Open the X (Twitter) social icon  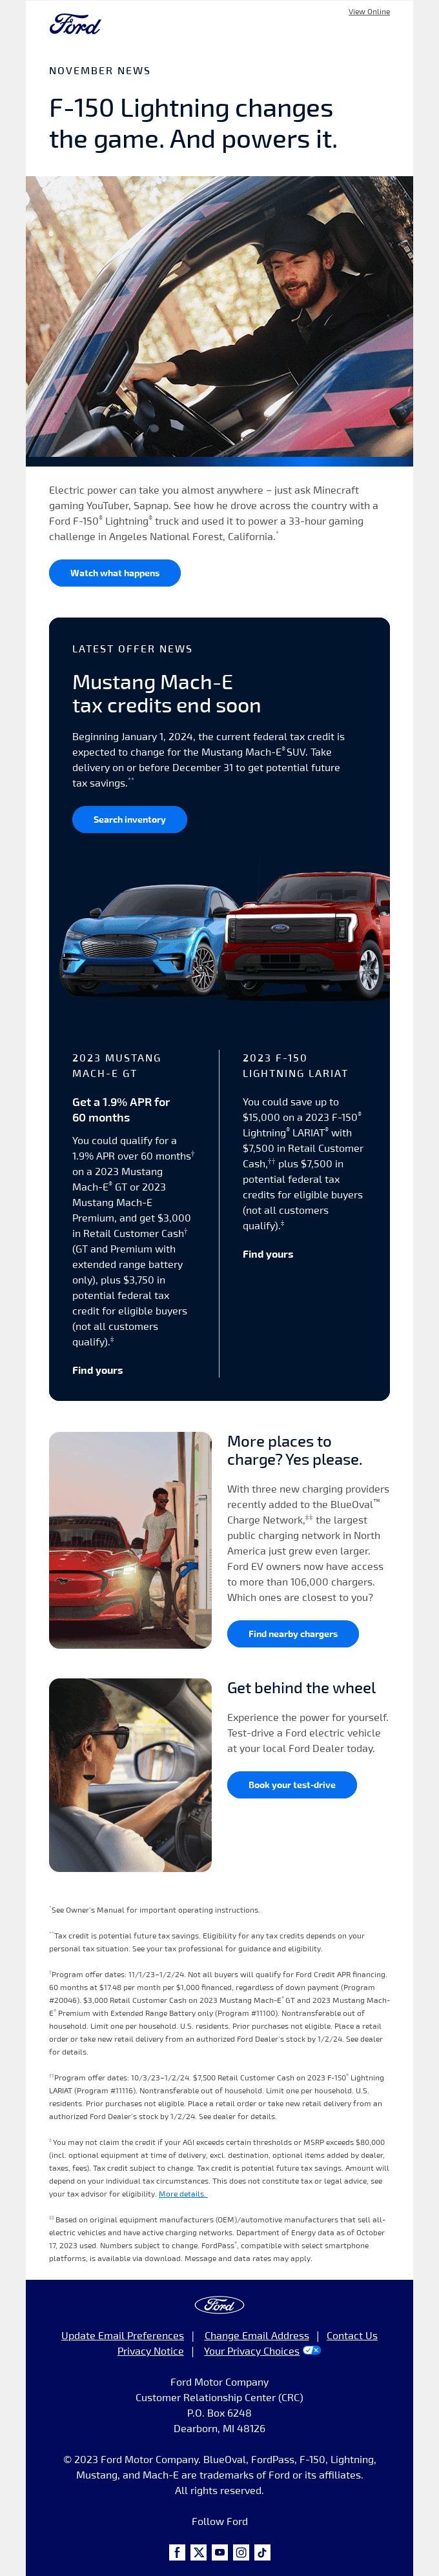point(198,2552)
